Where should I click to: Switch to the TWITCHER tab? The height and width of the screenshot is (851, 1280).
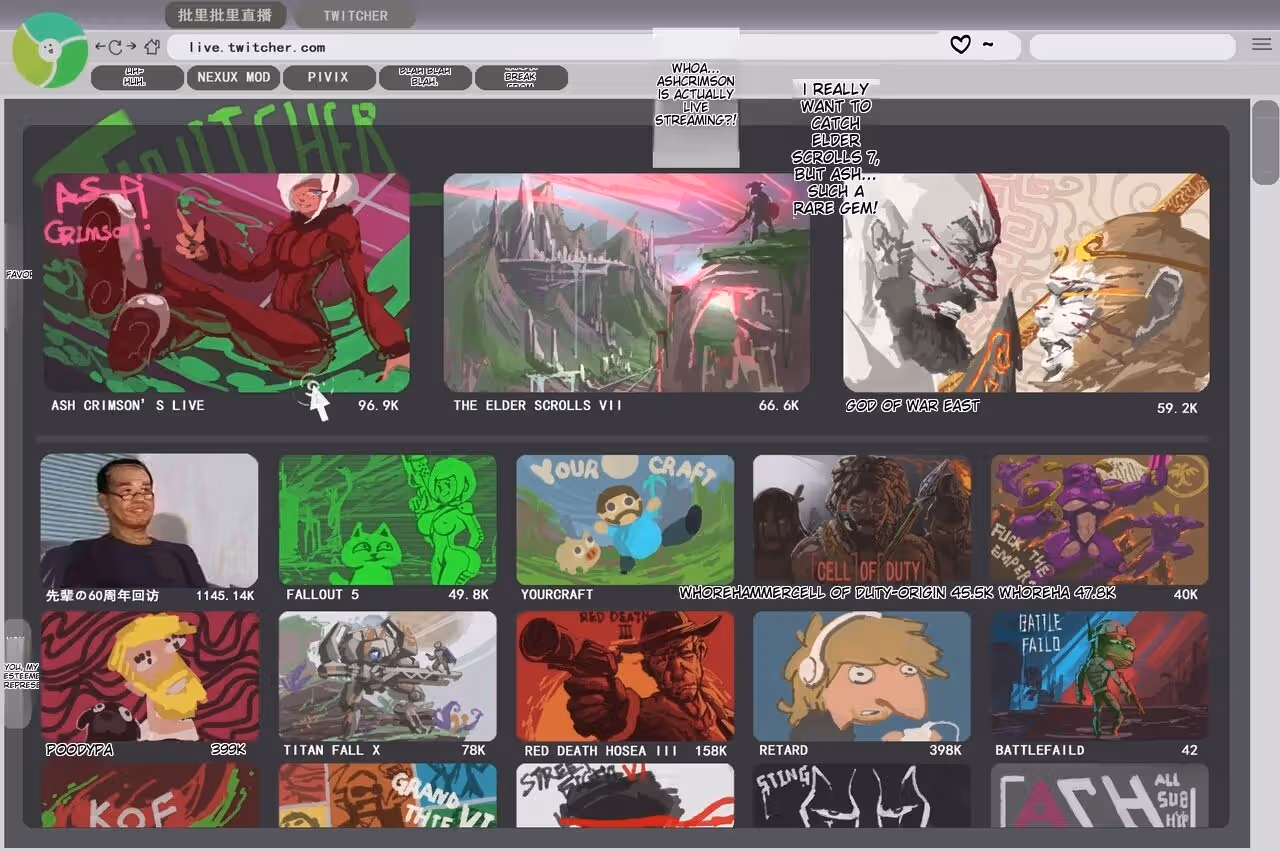[x=355, y=16]
